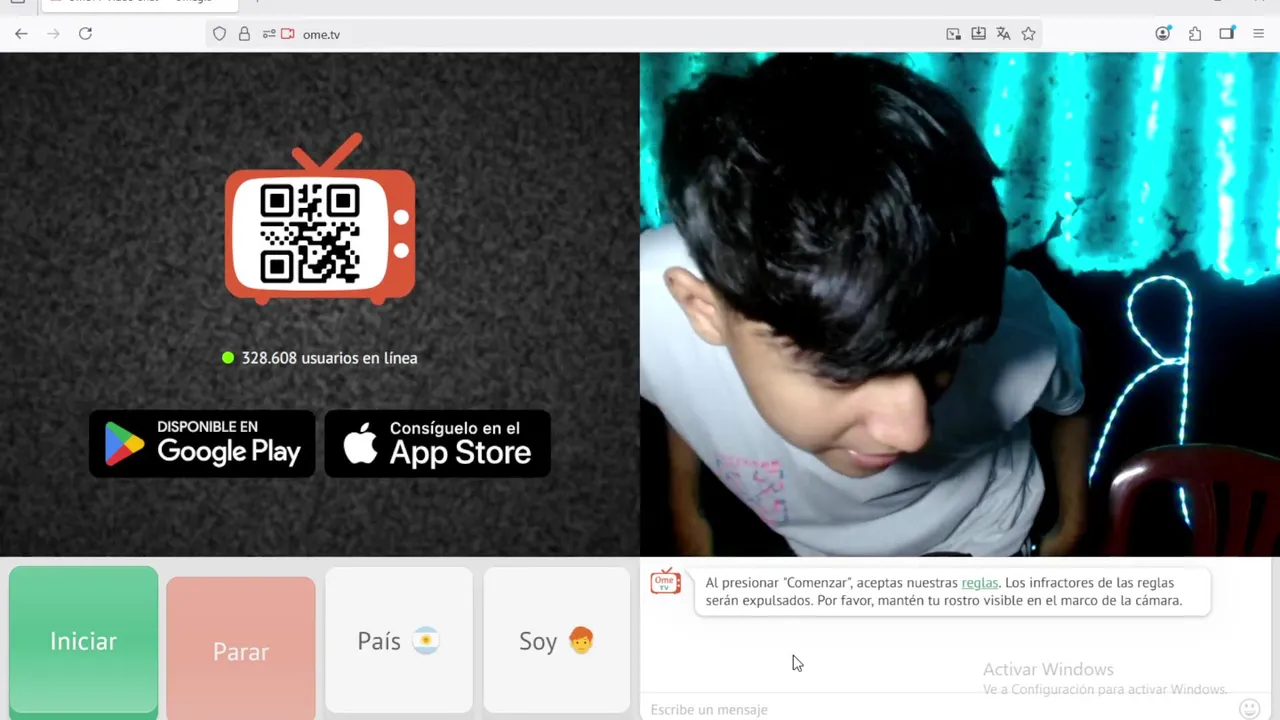This screenshot has height=720, width=1280.
Task: Go back to the previous page
Action: (21, 34)
